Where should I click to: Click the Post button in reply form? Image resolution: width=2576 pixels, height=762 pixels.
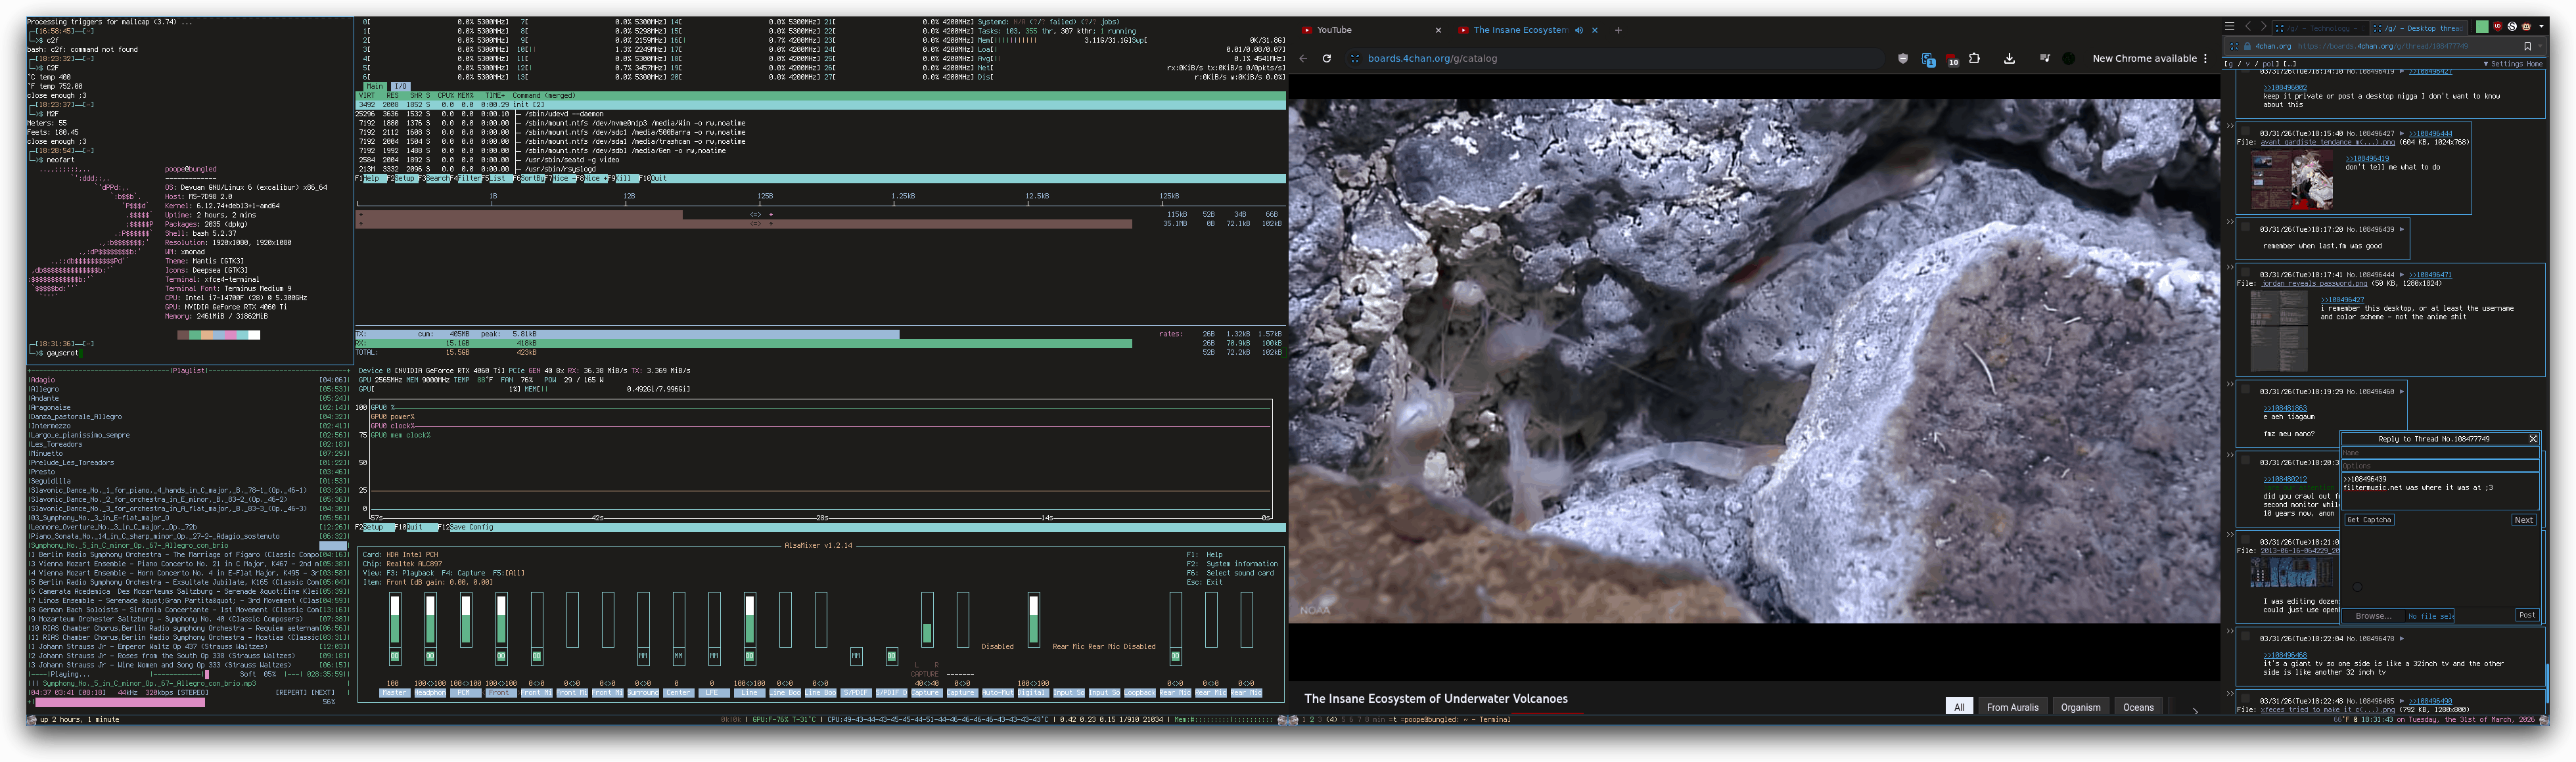[x=2527, y=615]
